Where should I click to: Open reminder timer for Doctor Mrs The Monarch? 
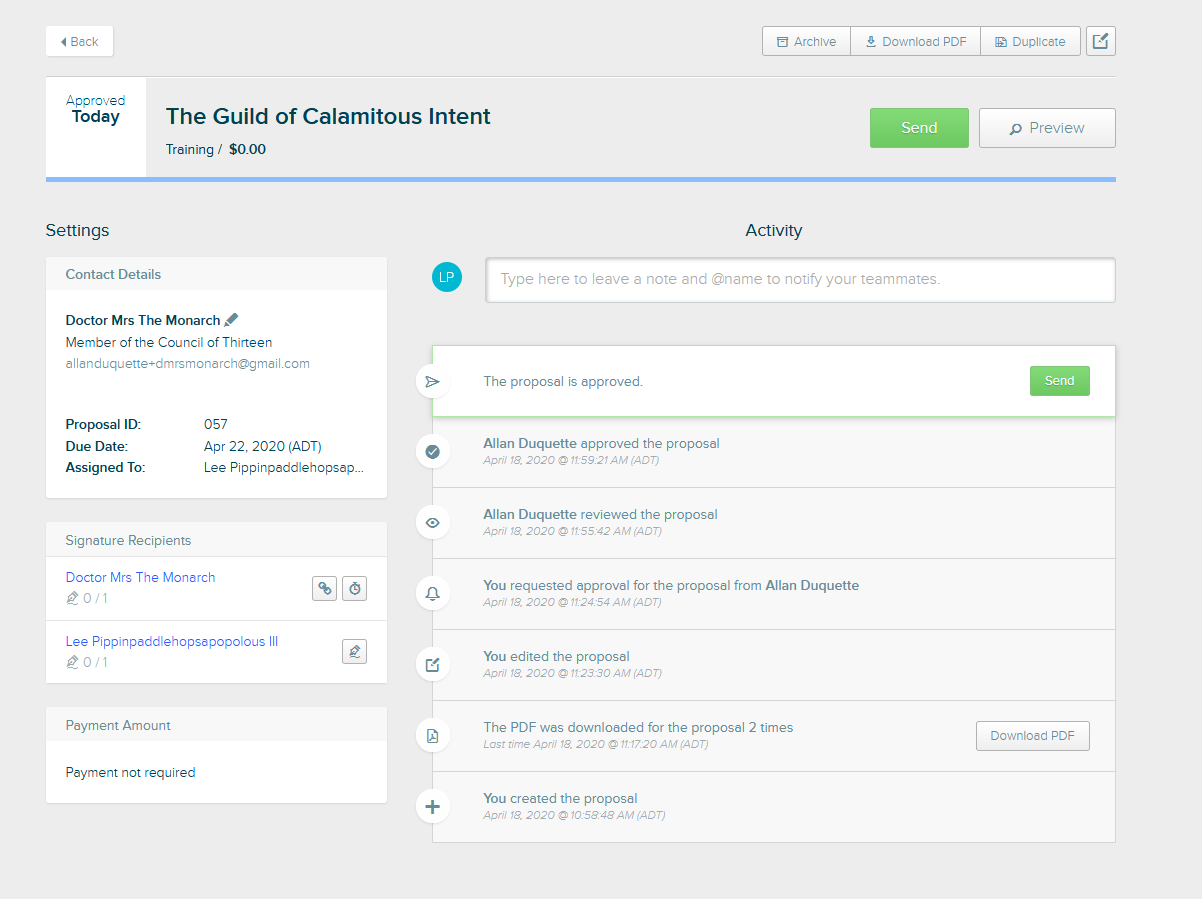click(x=354, y=589)
